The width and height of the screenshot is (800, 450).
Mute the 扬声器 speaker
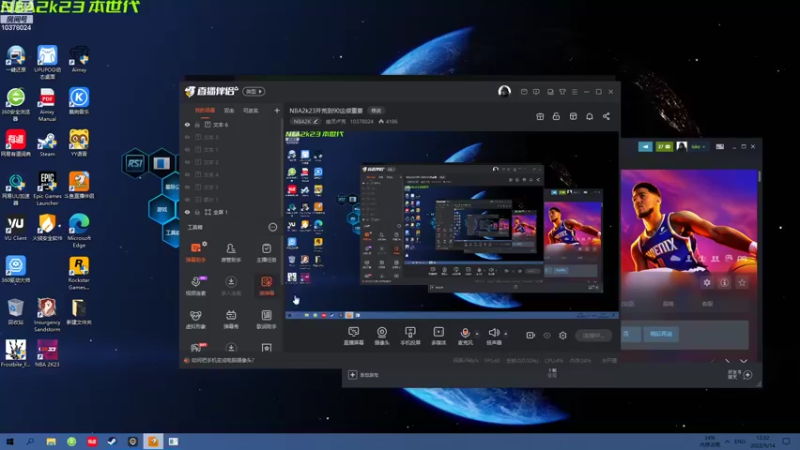pos(493,336)
